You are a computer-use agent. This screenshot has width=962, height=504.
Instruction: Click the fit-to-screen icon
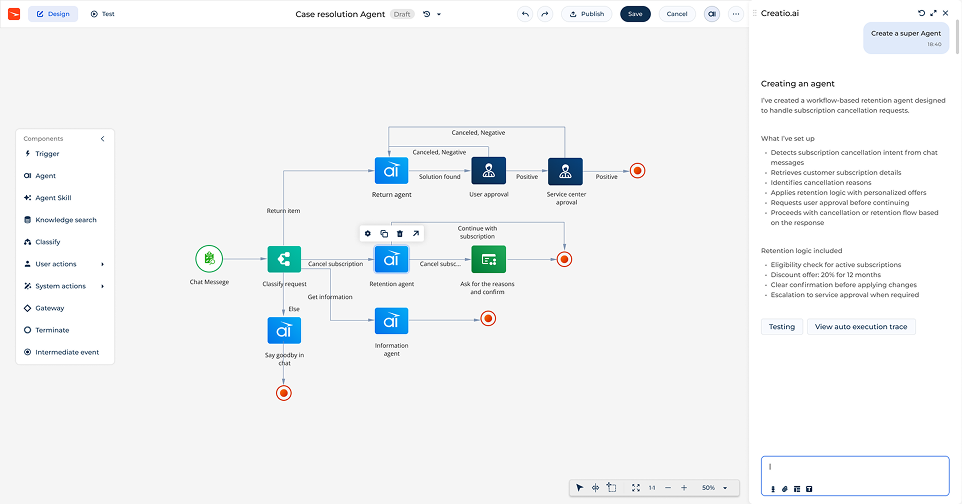coord(636,488)
